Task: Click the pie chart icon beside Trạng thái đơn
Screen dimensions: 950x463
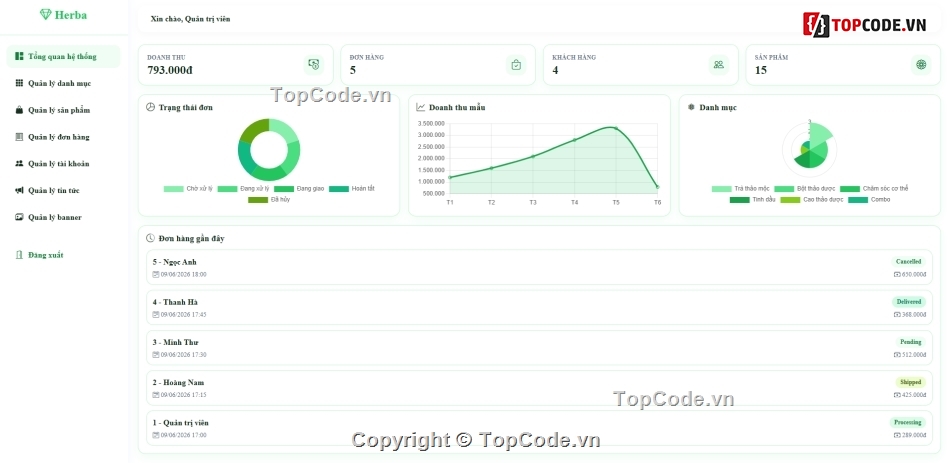Action: coord(150,107)
